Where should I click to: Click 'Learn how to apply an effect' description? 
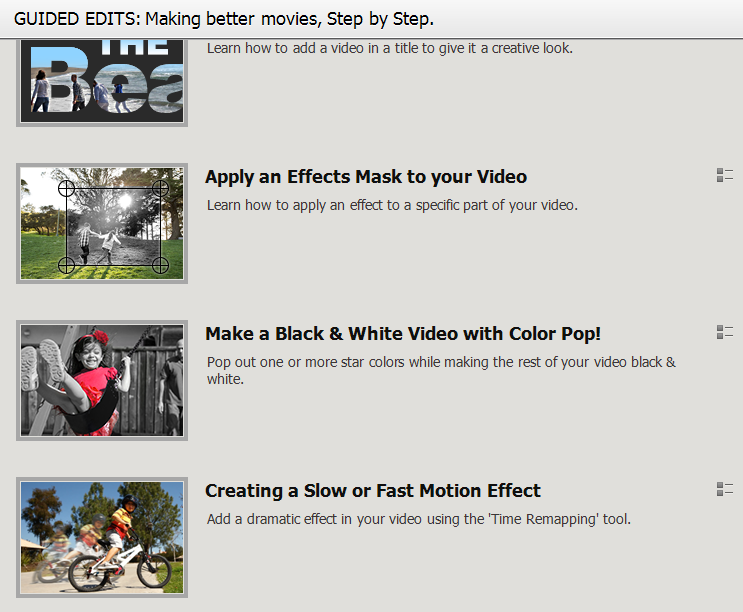point(392,205)
